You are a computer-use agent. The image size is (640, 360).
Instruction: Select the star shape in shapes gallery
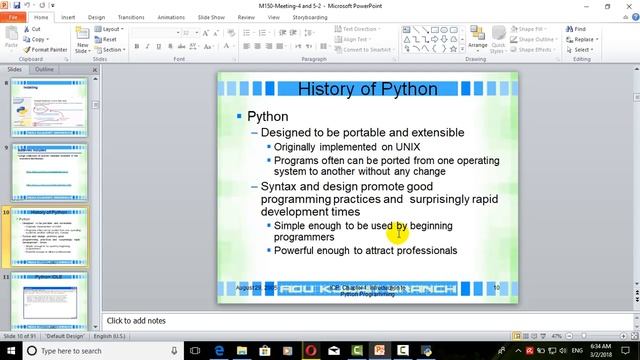pyautogui.click(x=453, y=49)
